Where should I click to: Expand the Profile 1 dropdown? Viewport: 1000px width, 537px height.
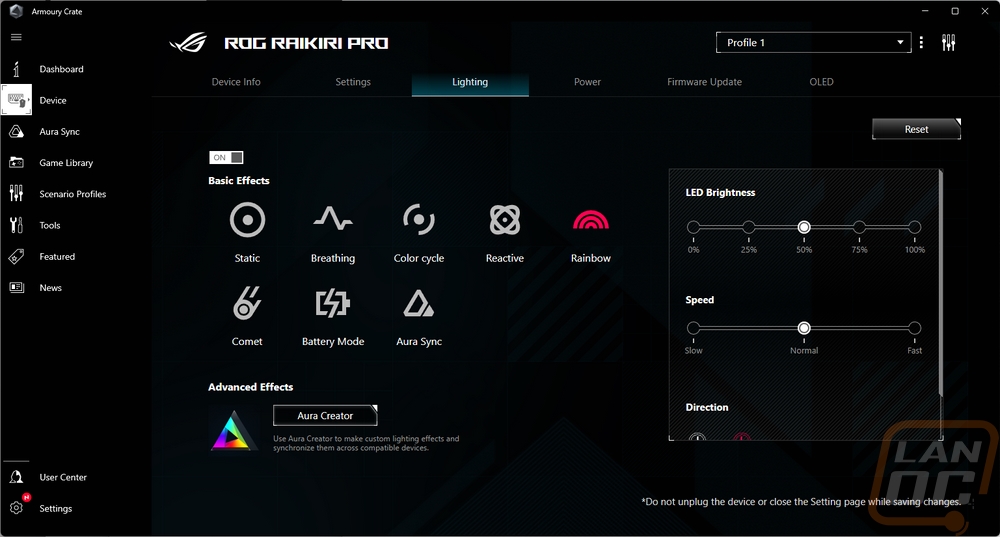tap(811, 43)
